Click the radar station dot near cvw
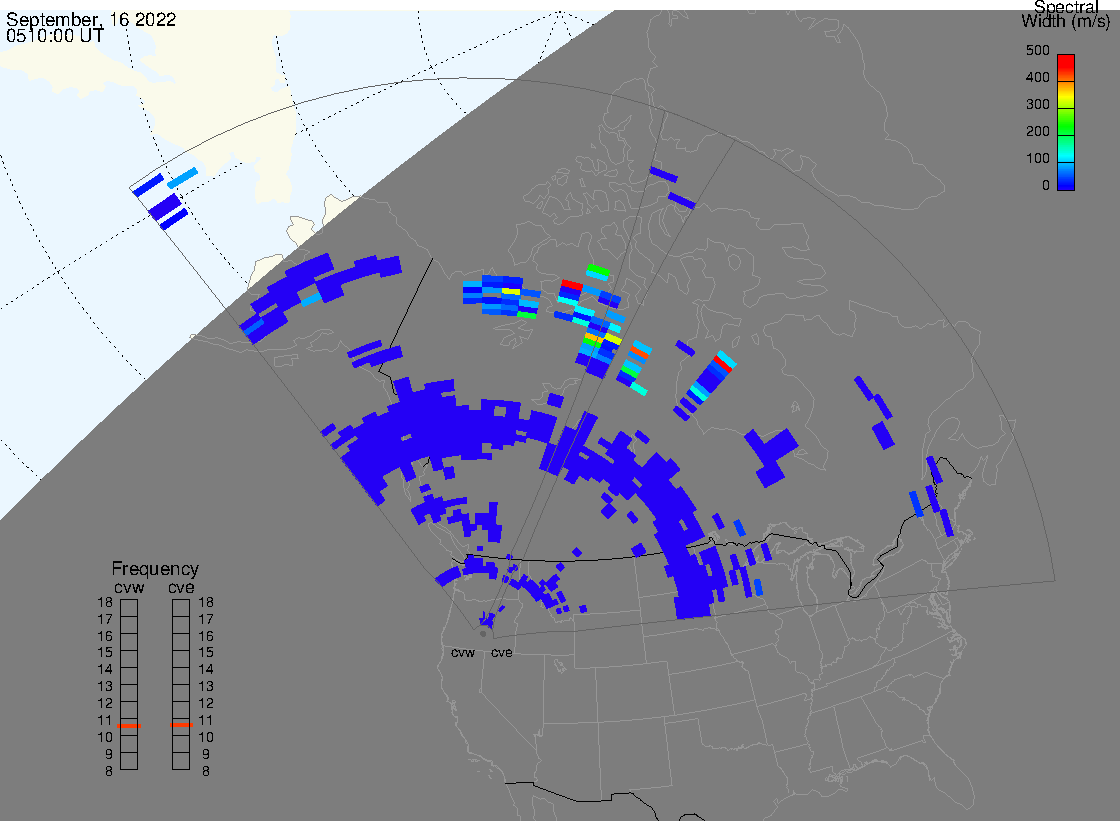 click(x=483, y=634)
